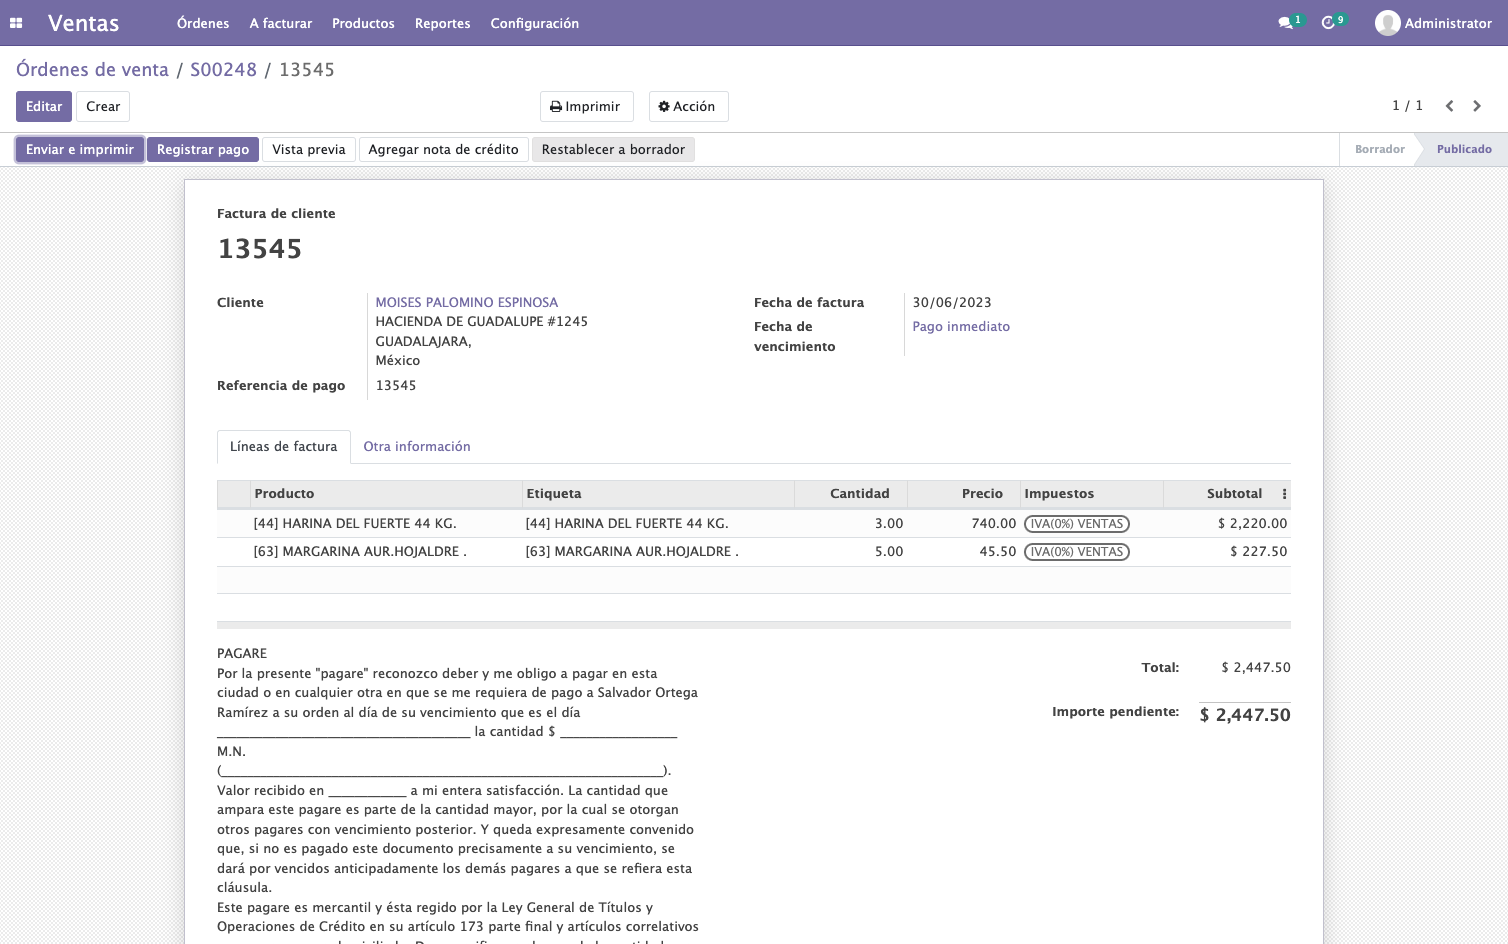Sort by Subtotal column header
Screen dimensions: 1508x944
point(1221,494)
